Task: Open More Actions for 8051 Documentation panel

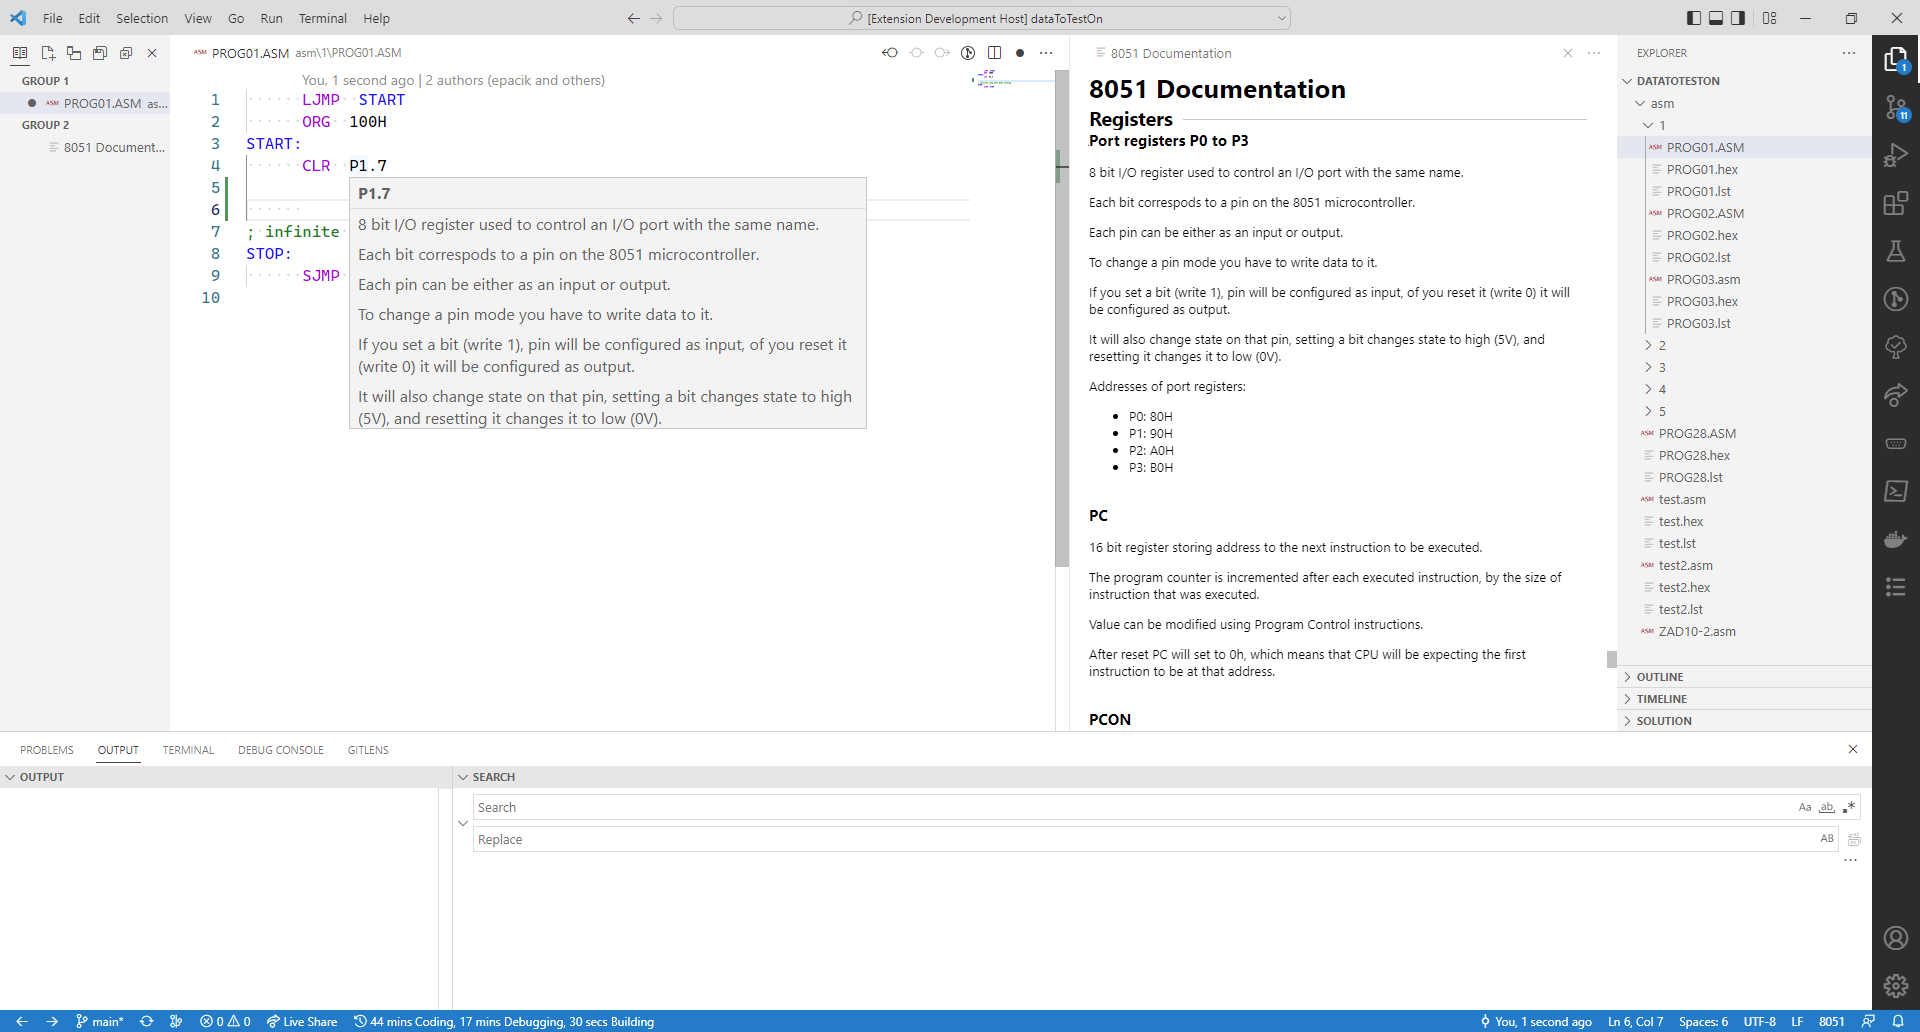Action: pos(1594,53)
